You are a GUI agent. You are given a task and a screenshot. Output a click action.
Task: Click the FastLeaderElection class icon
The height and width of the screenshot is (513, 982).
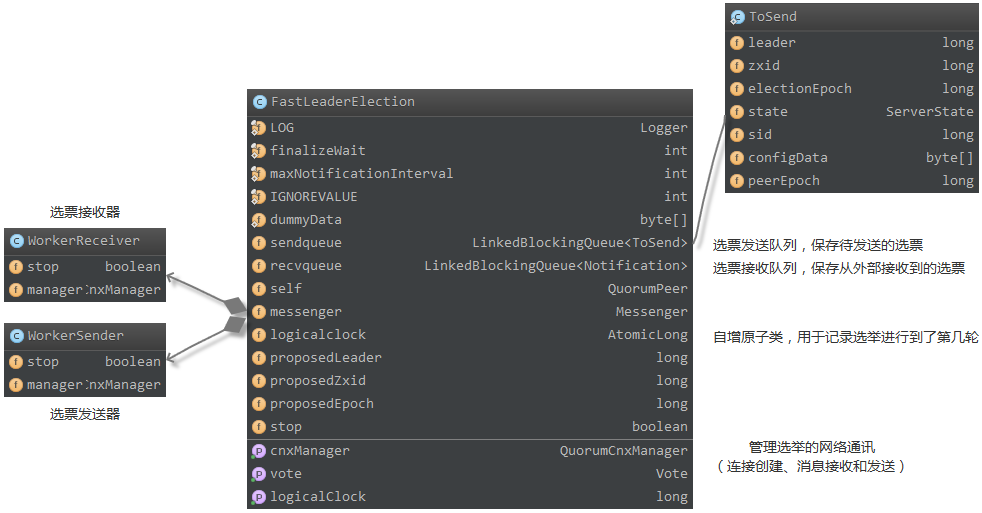coord(259,102)
